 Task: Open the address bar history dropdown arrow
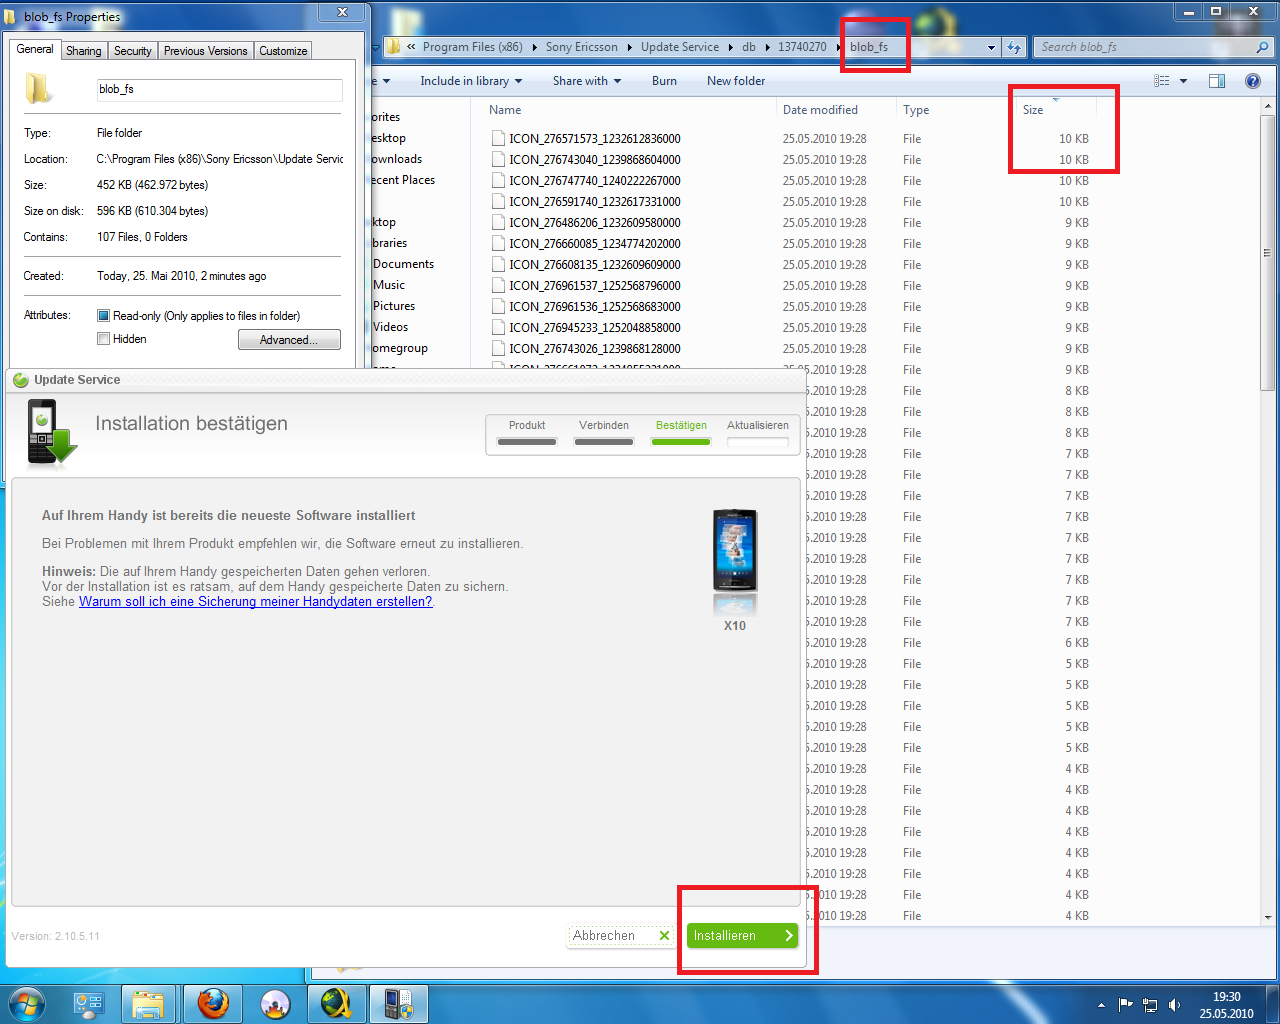pyautogui.click(x=991, y=47)
